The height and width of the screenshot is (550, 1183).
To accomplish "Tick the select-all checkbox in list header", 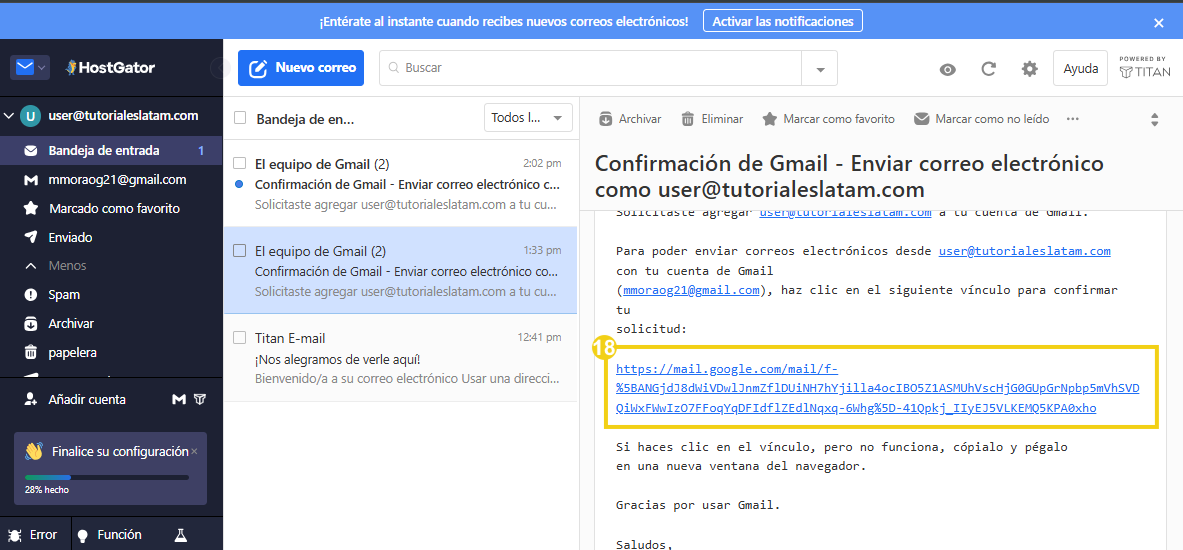I will pyautogui.click(x=240, y=118).
